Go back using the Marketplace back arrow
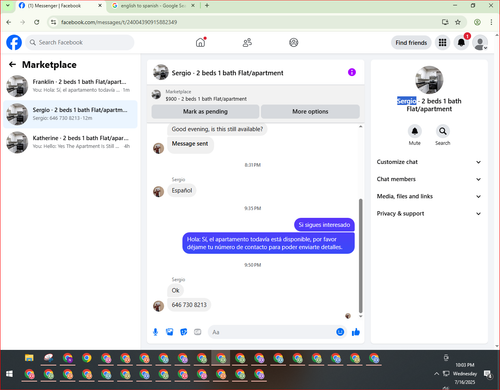The image size is (500, 390). (x=12, y=64)
